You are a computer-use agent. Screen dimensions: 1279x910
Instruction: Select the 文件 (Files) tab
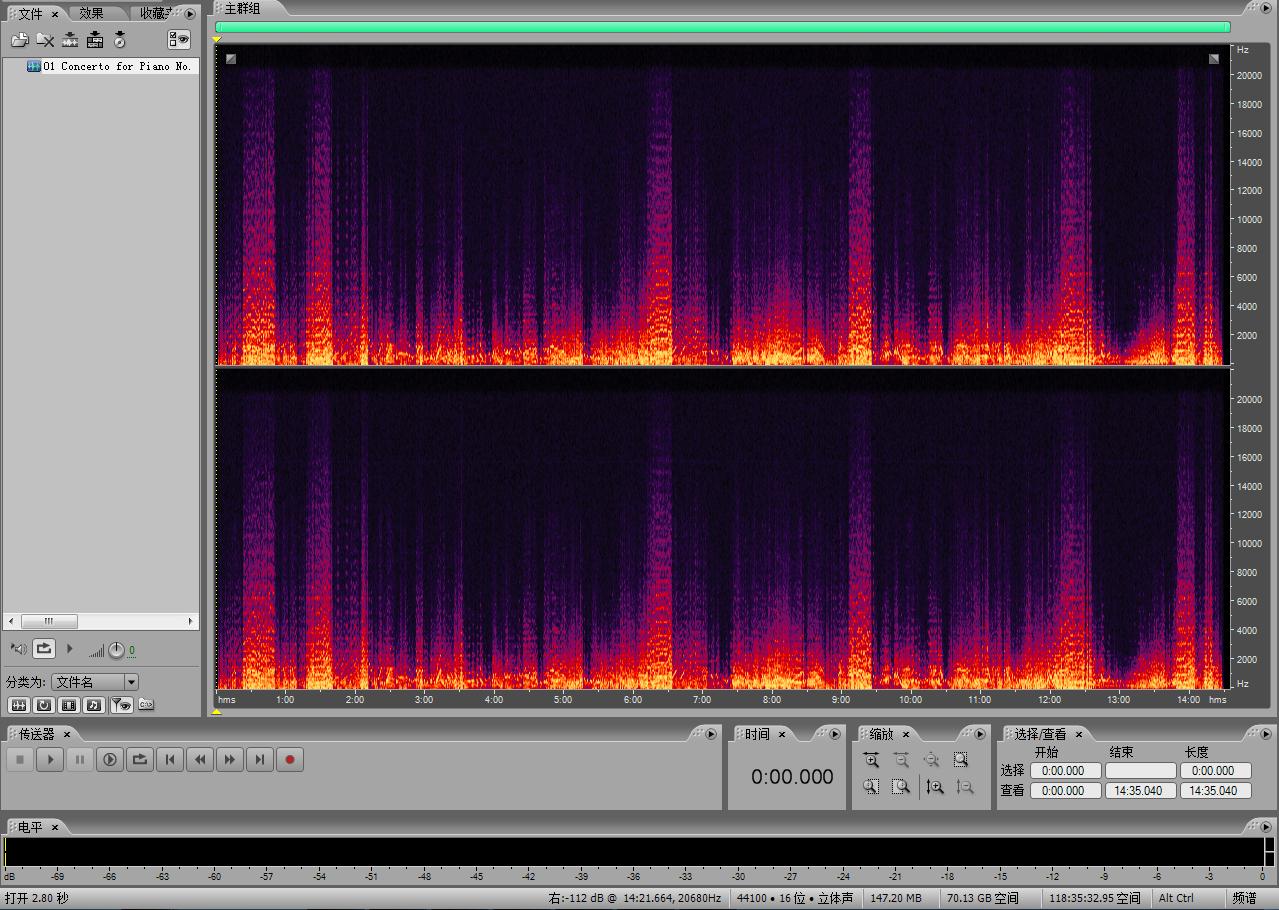(x=31, y=13)
